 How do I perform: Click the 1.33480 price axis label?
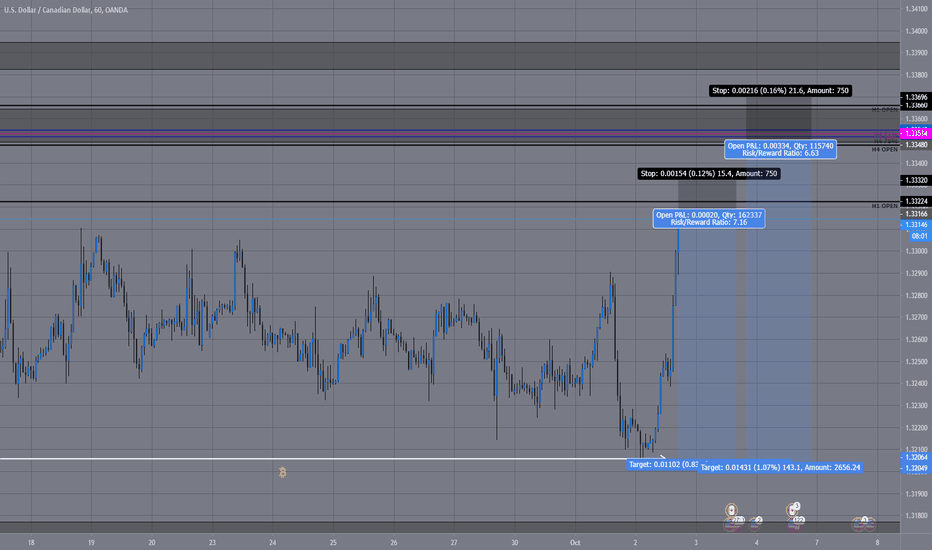coord(916,145)
